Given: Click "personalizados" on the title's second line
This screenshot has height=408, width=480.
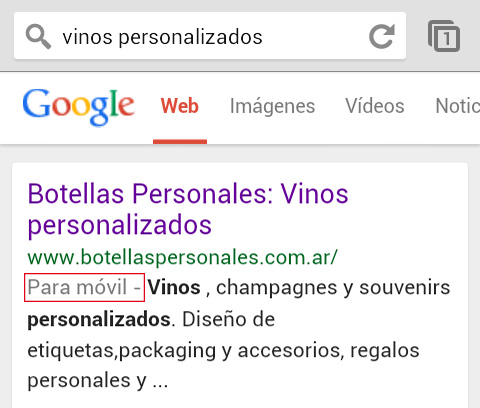Looking at the screenshot, I should pos(120,225).
